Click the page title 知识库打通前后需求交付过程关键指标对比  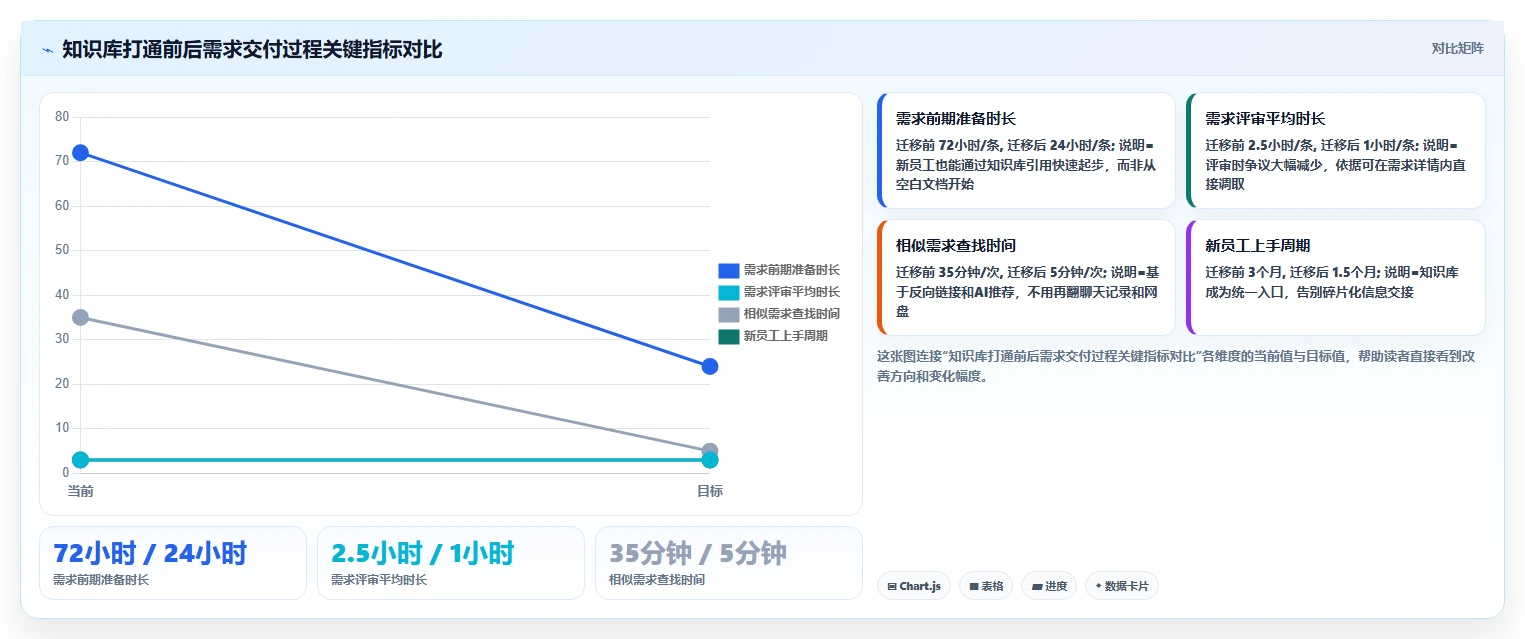(252, 49)
